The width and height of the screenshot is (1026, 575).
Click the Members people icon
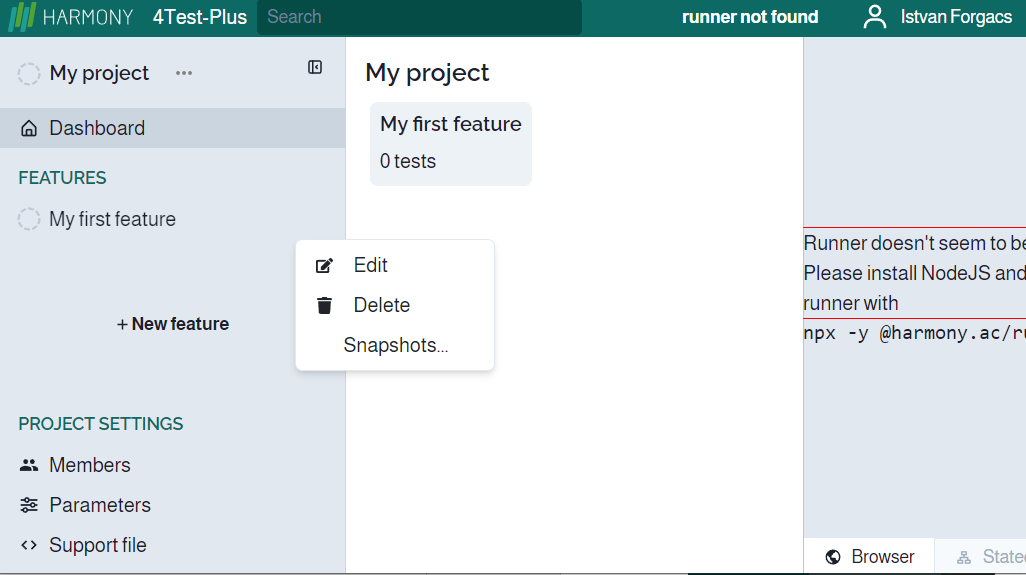pos(29,465)
